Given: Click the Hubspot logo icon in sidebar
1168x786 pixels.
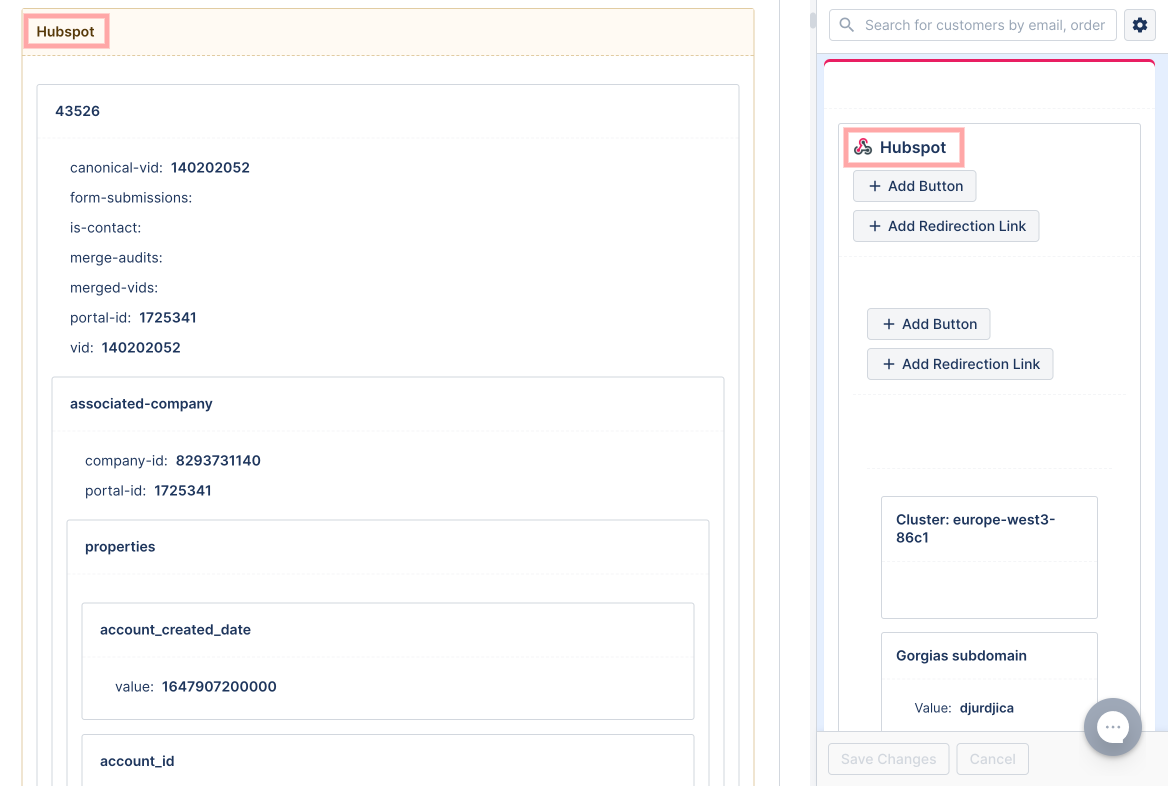Looking at the screenshot, I should coord(863,147).
